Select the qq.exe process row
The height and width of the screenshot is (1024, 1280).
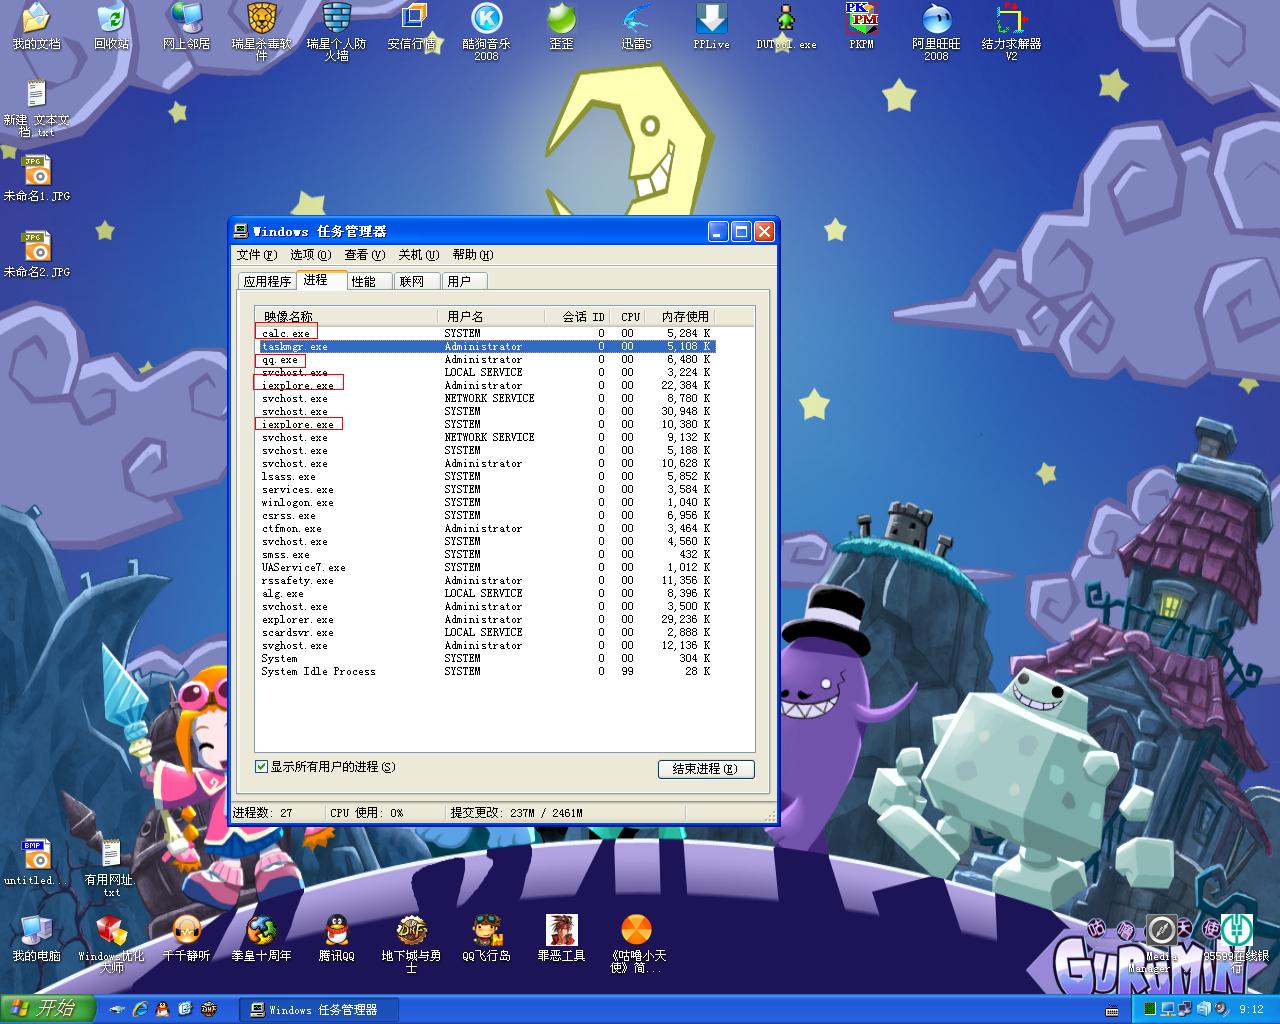(486, 359)
